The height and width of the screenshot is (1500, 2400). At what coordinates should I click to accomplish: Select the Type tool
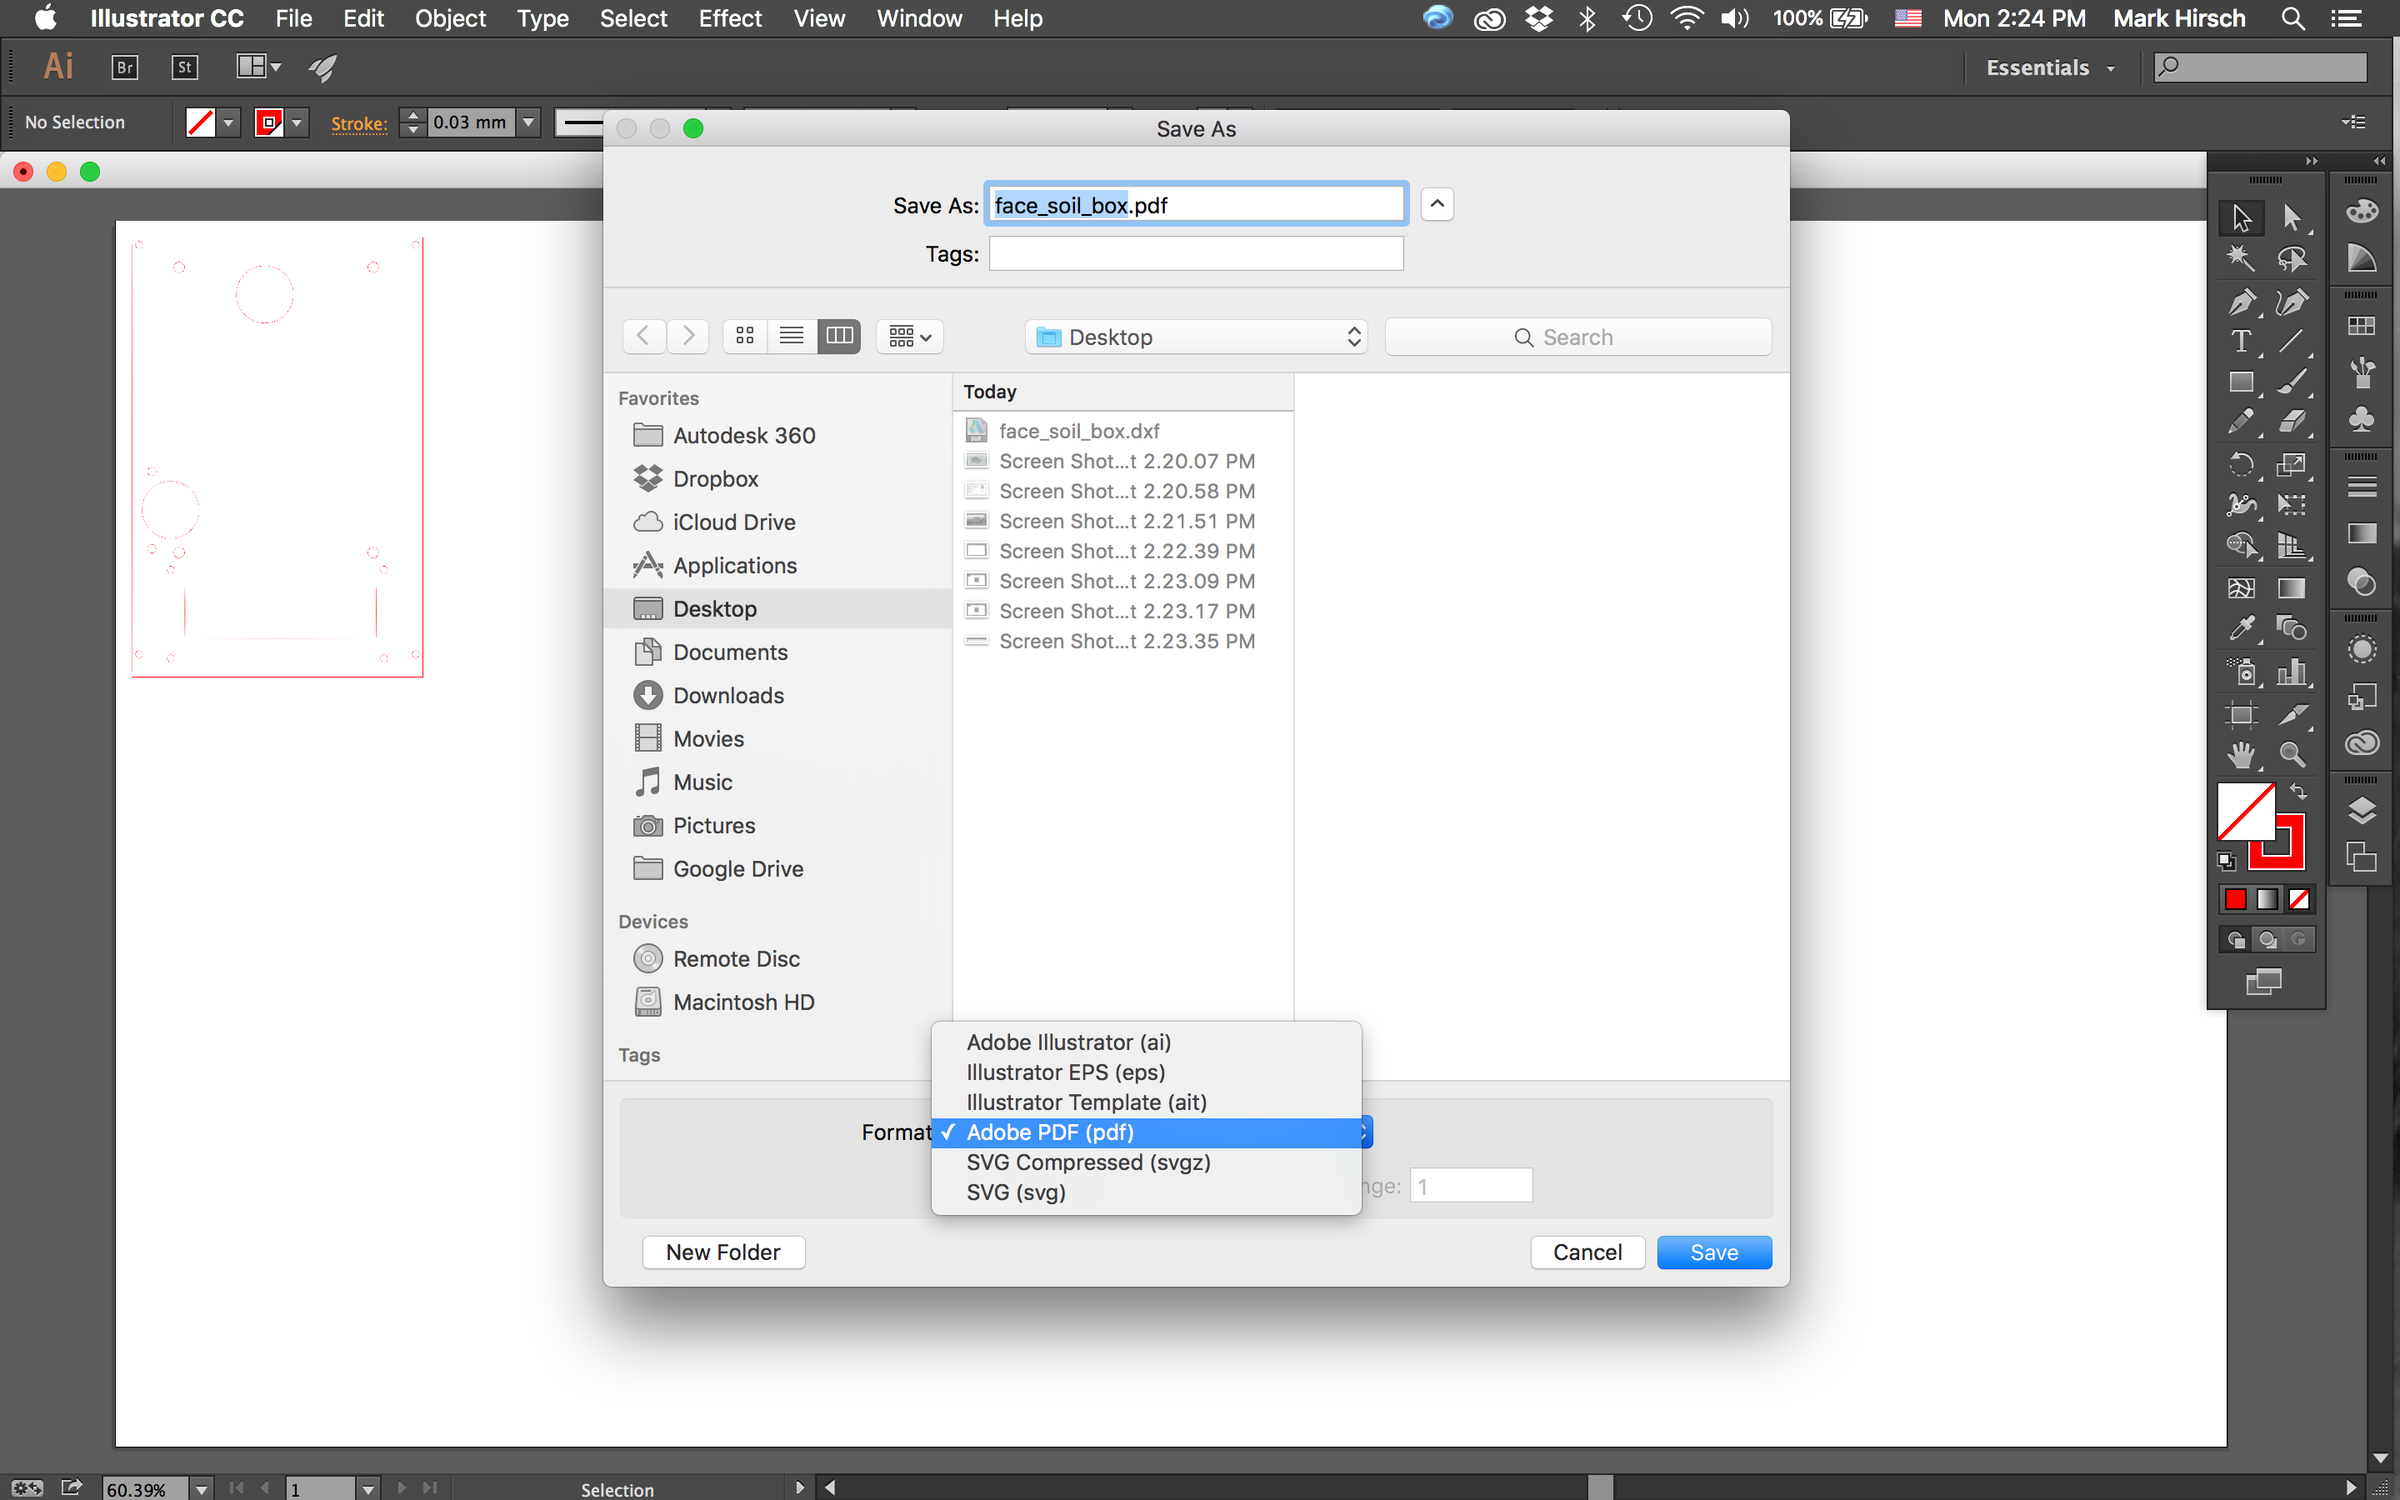(2241, 342)
